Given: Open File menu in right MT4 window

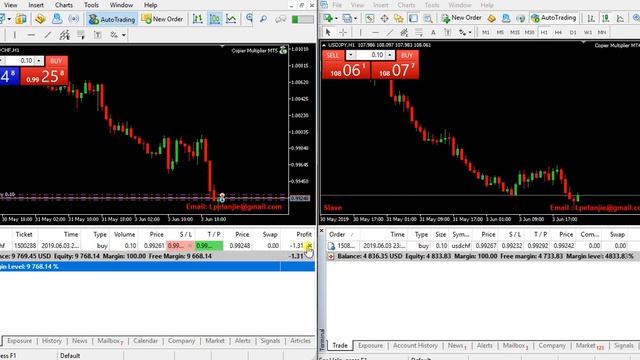Looking at the screenshot, I should click(337, 5).
